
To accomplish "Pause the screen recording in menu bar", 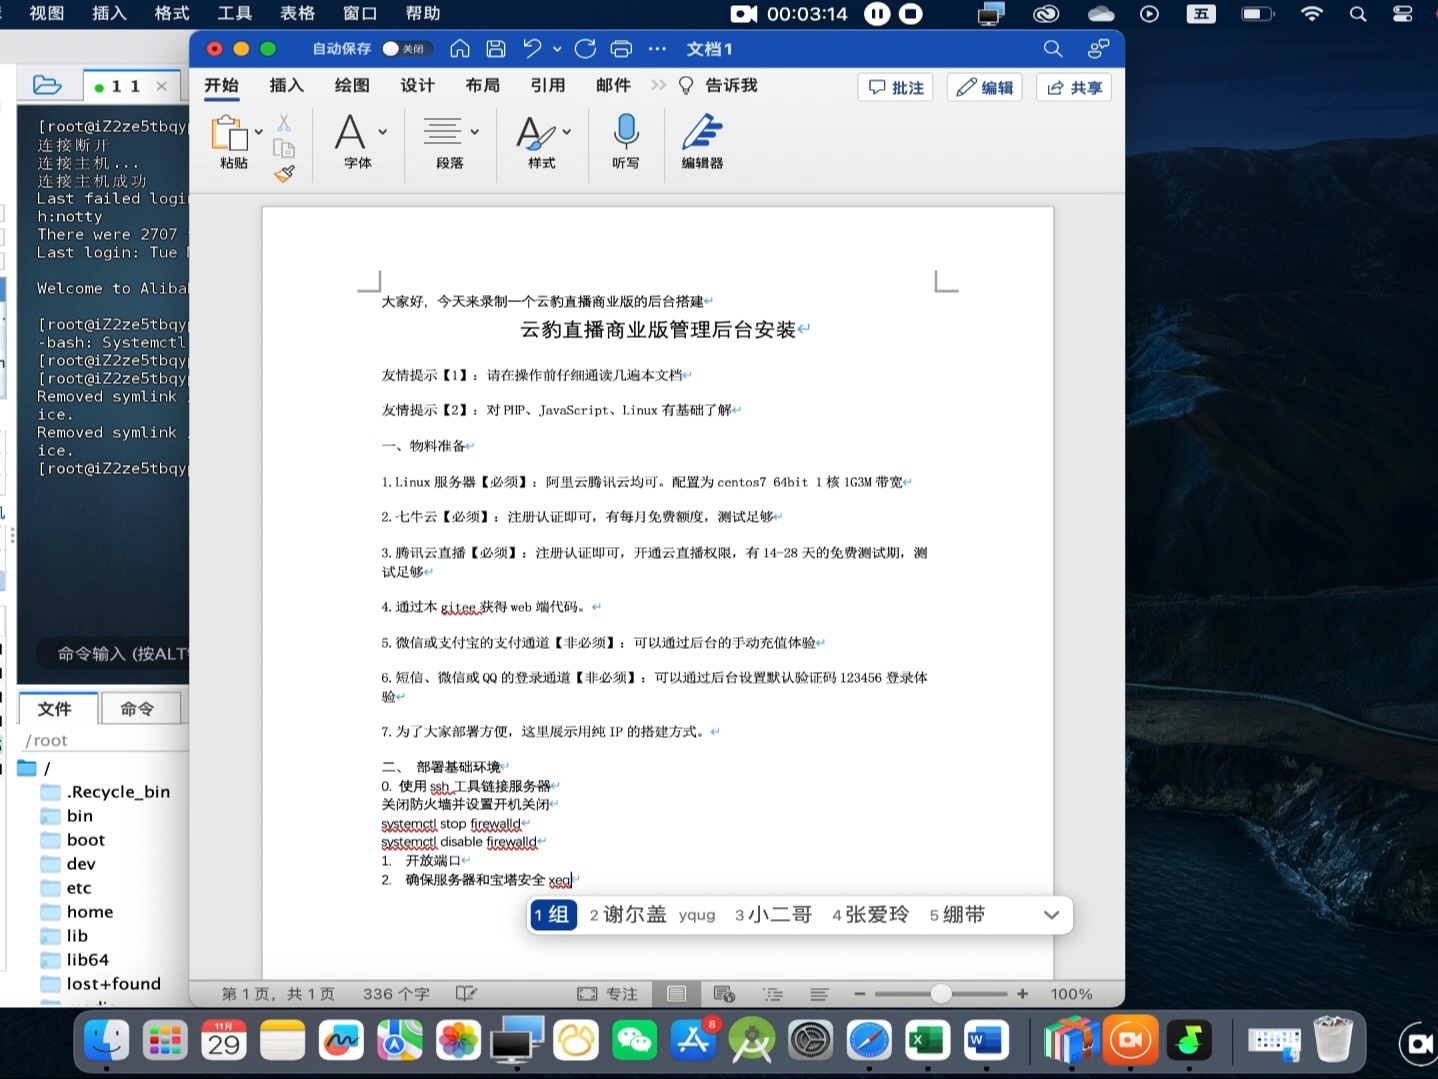I will (x=877, y=14).
